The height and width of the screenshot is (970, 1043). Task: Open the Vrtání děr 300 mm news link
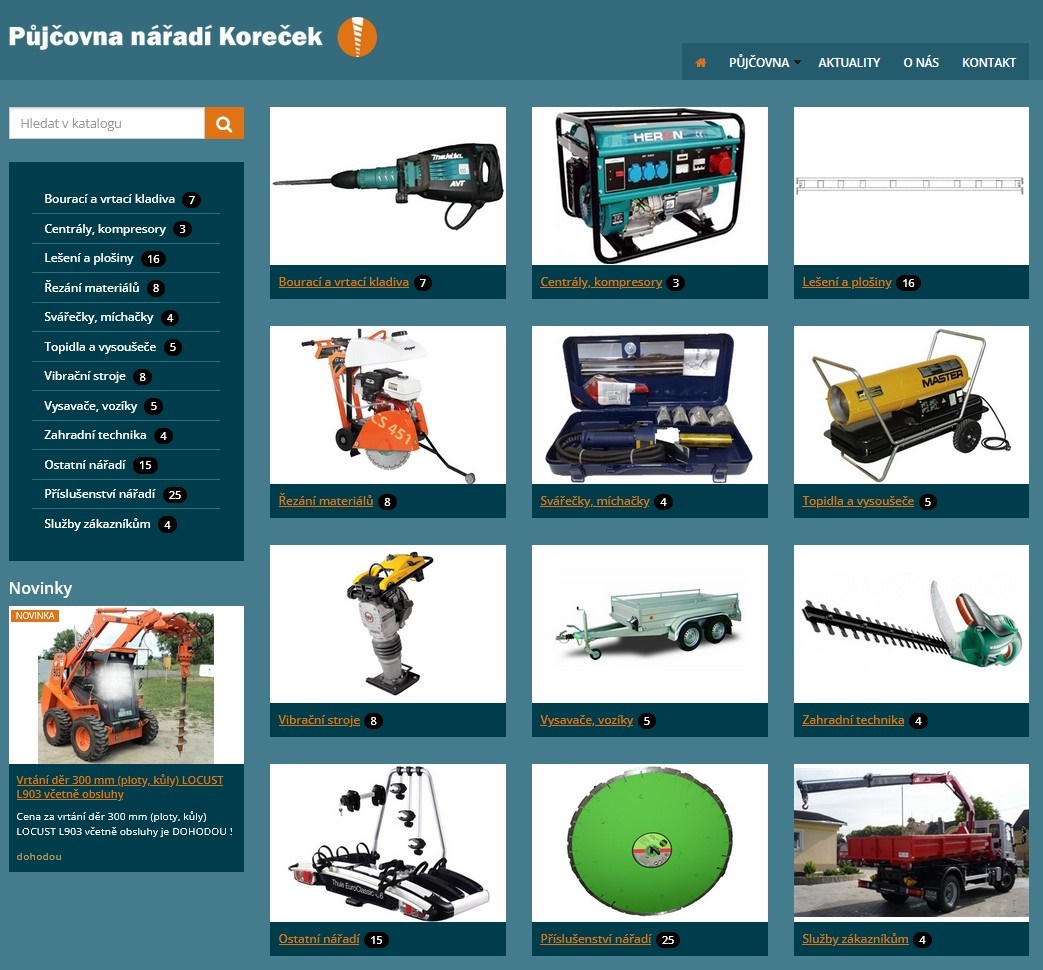coord(119,786)
